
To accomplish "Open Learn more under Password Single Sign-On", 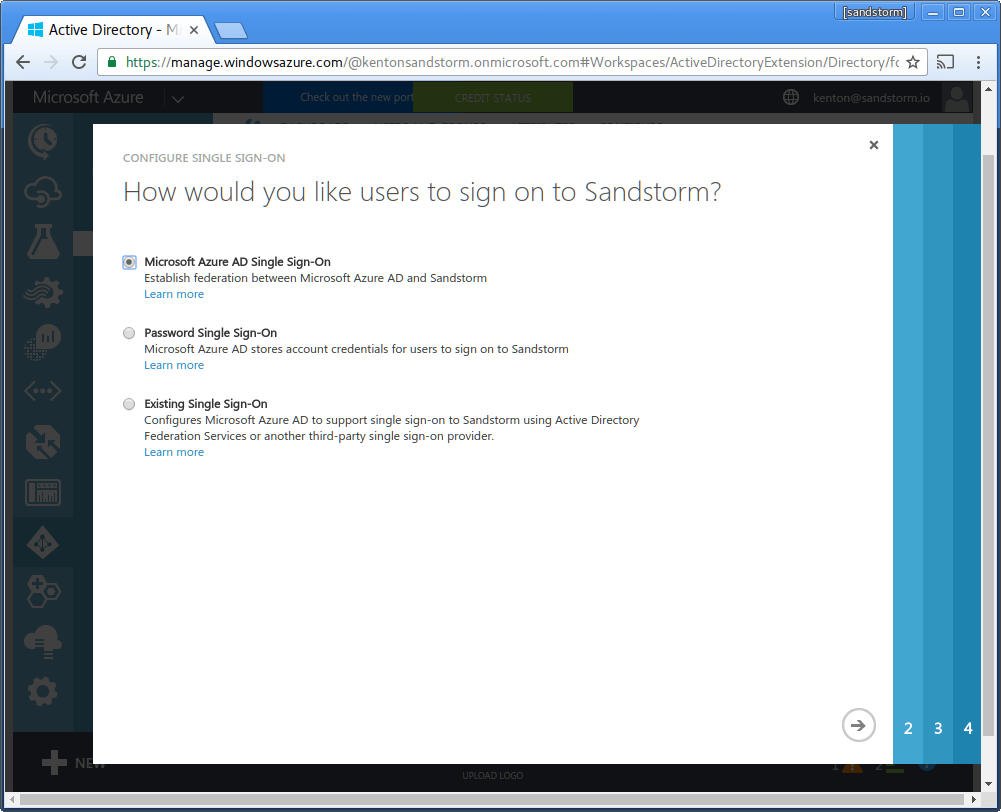I will tap(174, 365).
